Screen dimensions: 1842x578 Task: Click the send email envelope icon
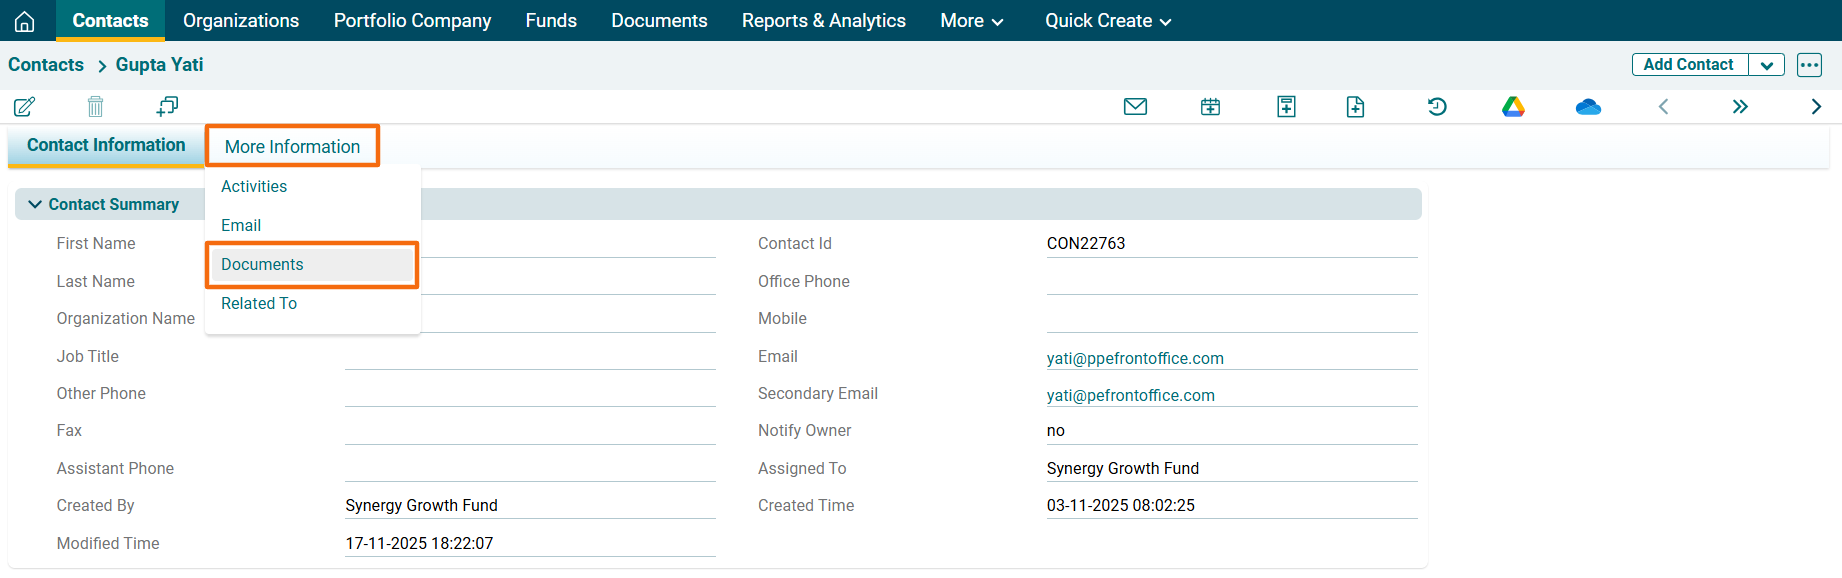point(1135,107)
